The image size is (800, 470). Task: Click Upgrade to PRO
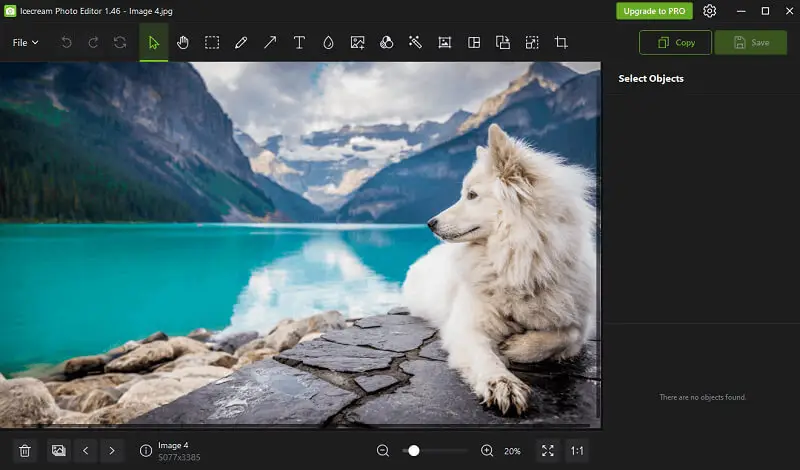click(654, 11)
